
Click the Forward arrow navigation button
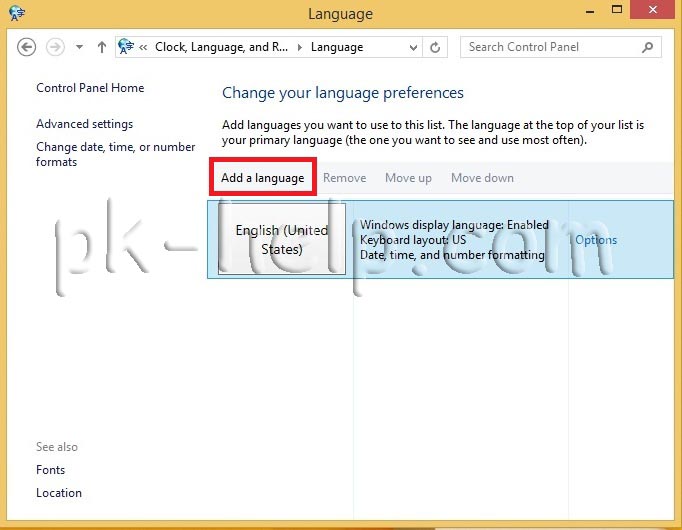tap(55, 47)
